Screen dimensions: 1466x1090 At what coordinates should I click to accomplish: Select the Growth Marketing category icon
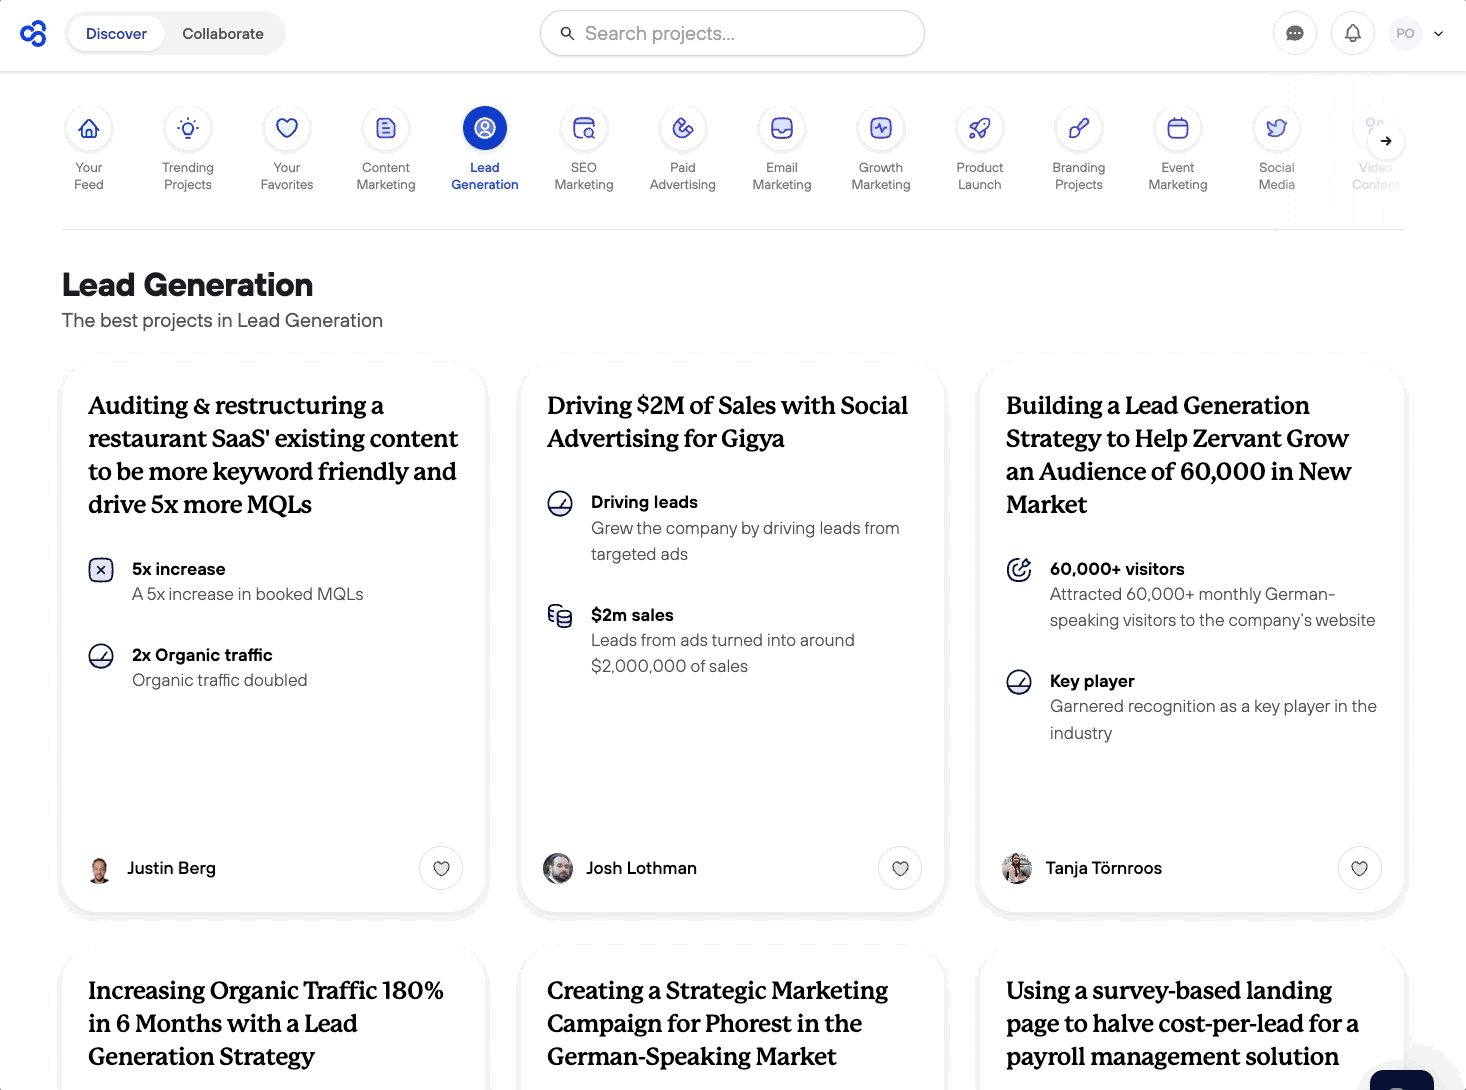coord(881,129)
